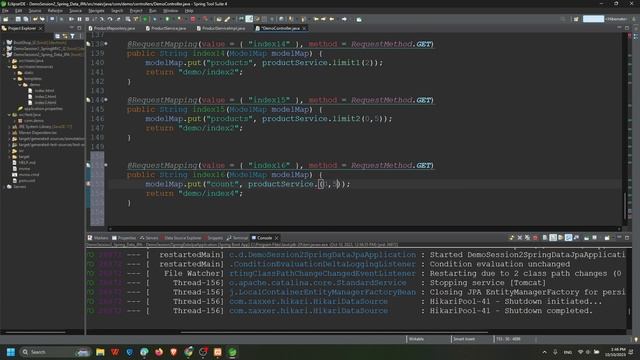Click the Terminate icon in Console toolbar
Image resolution: width=640 pixels, height=360 pixels.
[x=535, y=238]
